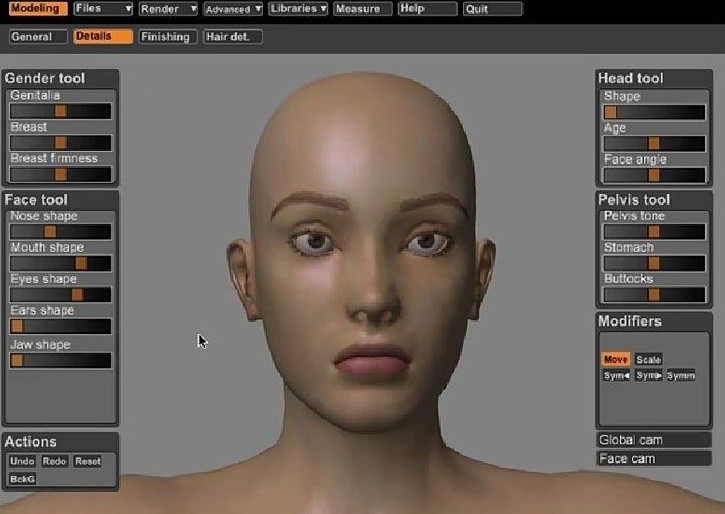
Task: Open the Advanced dropdown menu
Action: point(232,9)
